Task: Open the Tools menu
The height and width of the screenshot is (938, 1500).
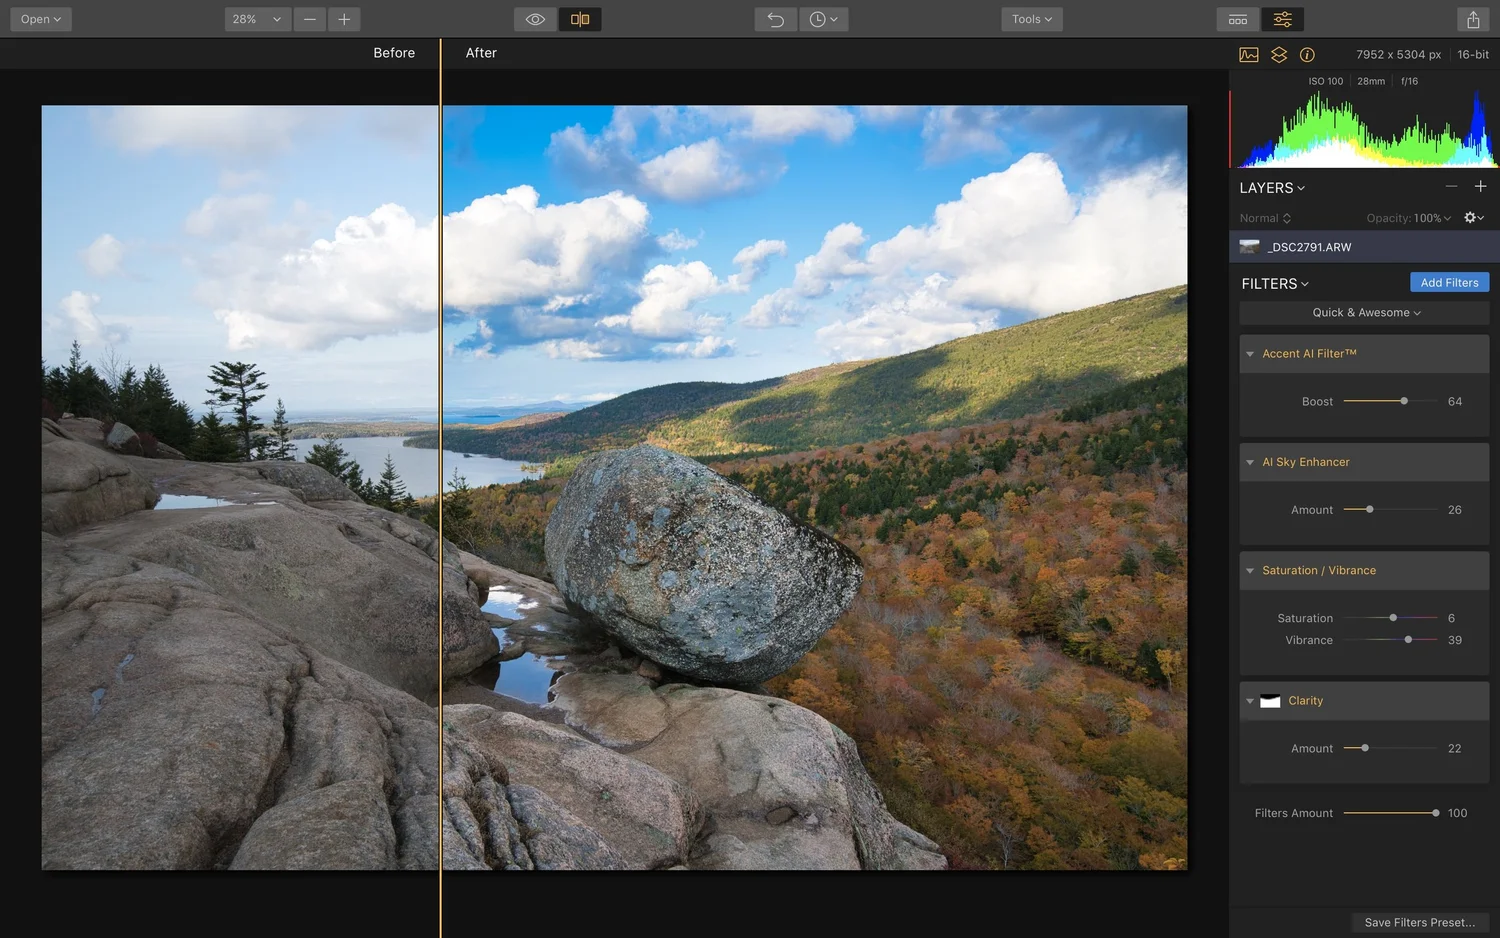Action: tap(1031, 18)
